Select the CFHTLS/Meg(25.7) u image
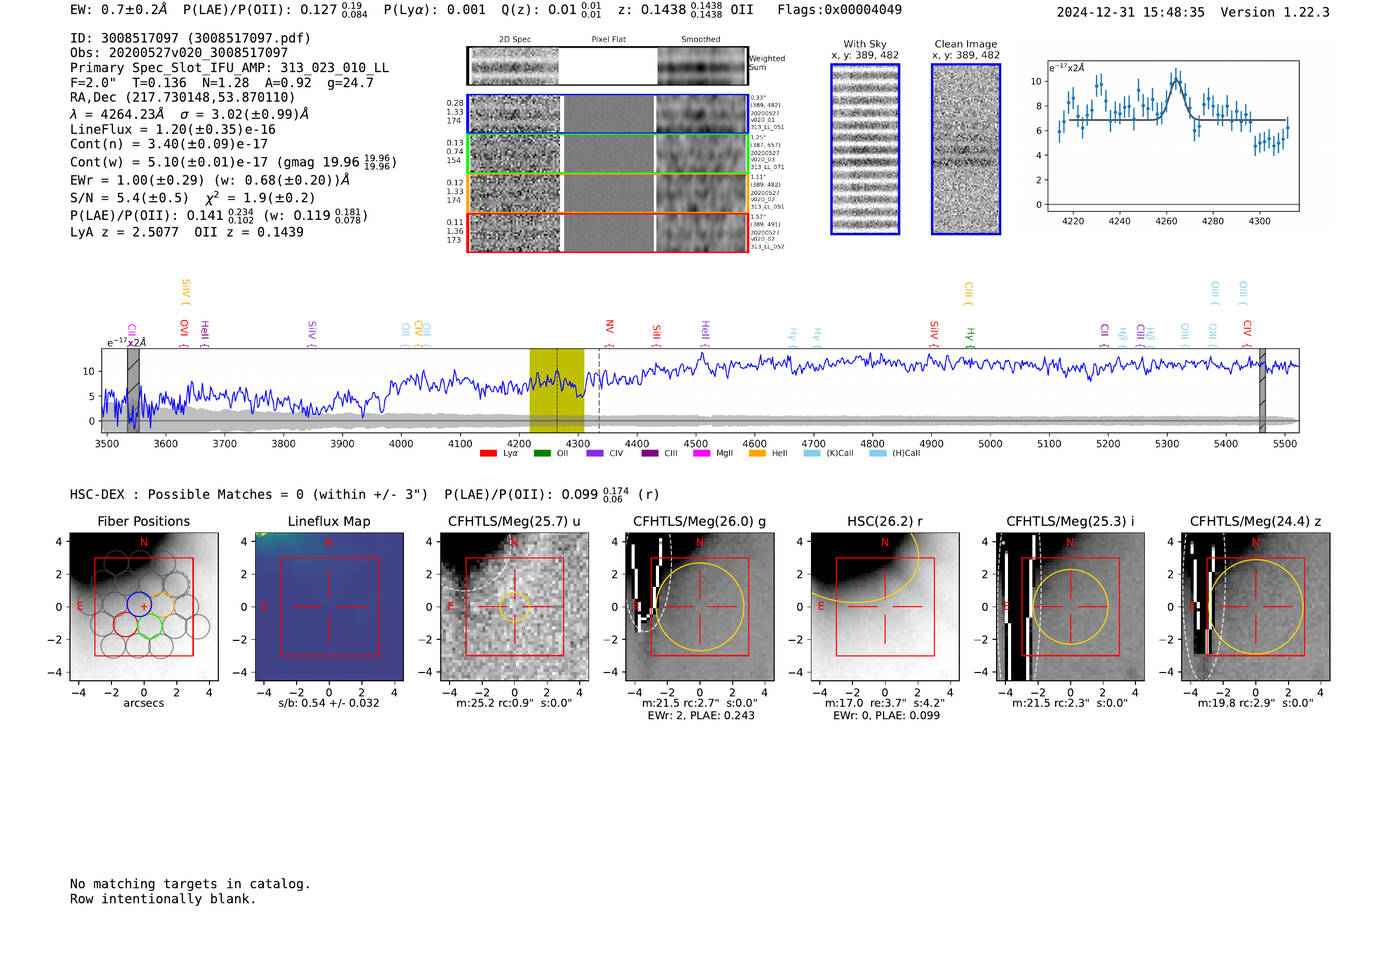Screen dimensions: 1400x953 tap(514, 607)
